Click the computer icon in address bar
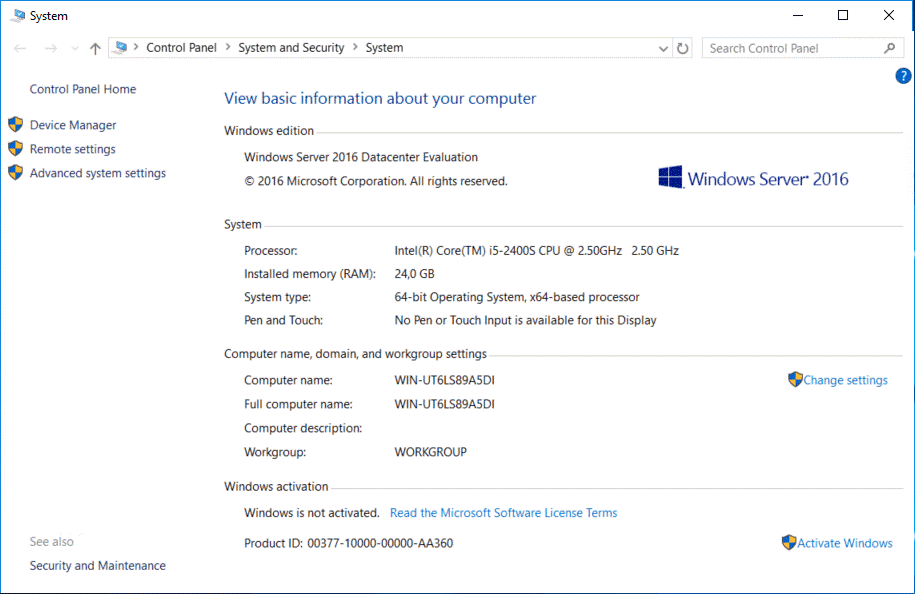Image resolution: width=915 pixels, height=594 pixels. [121, 47]
